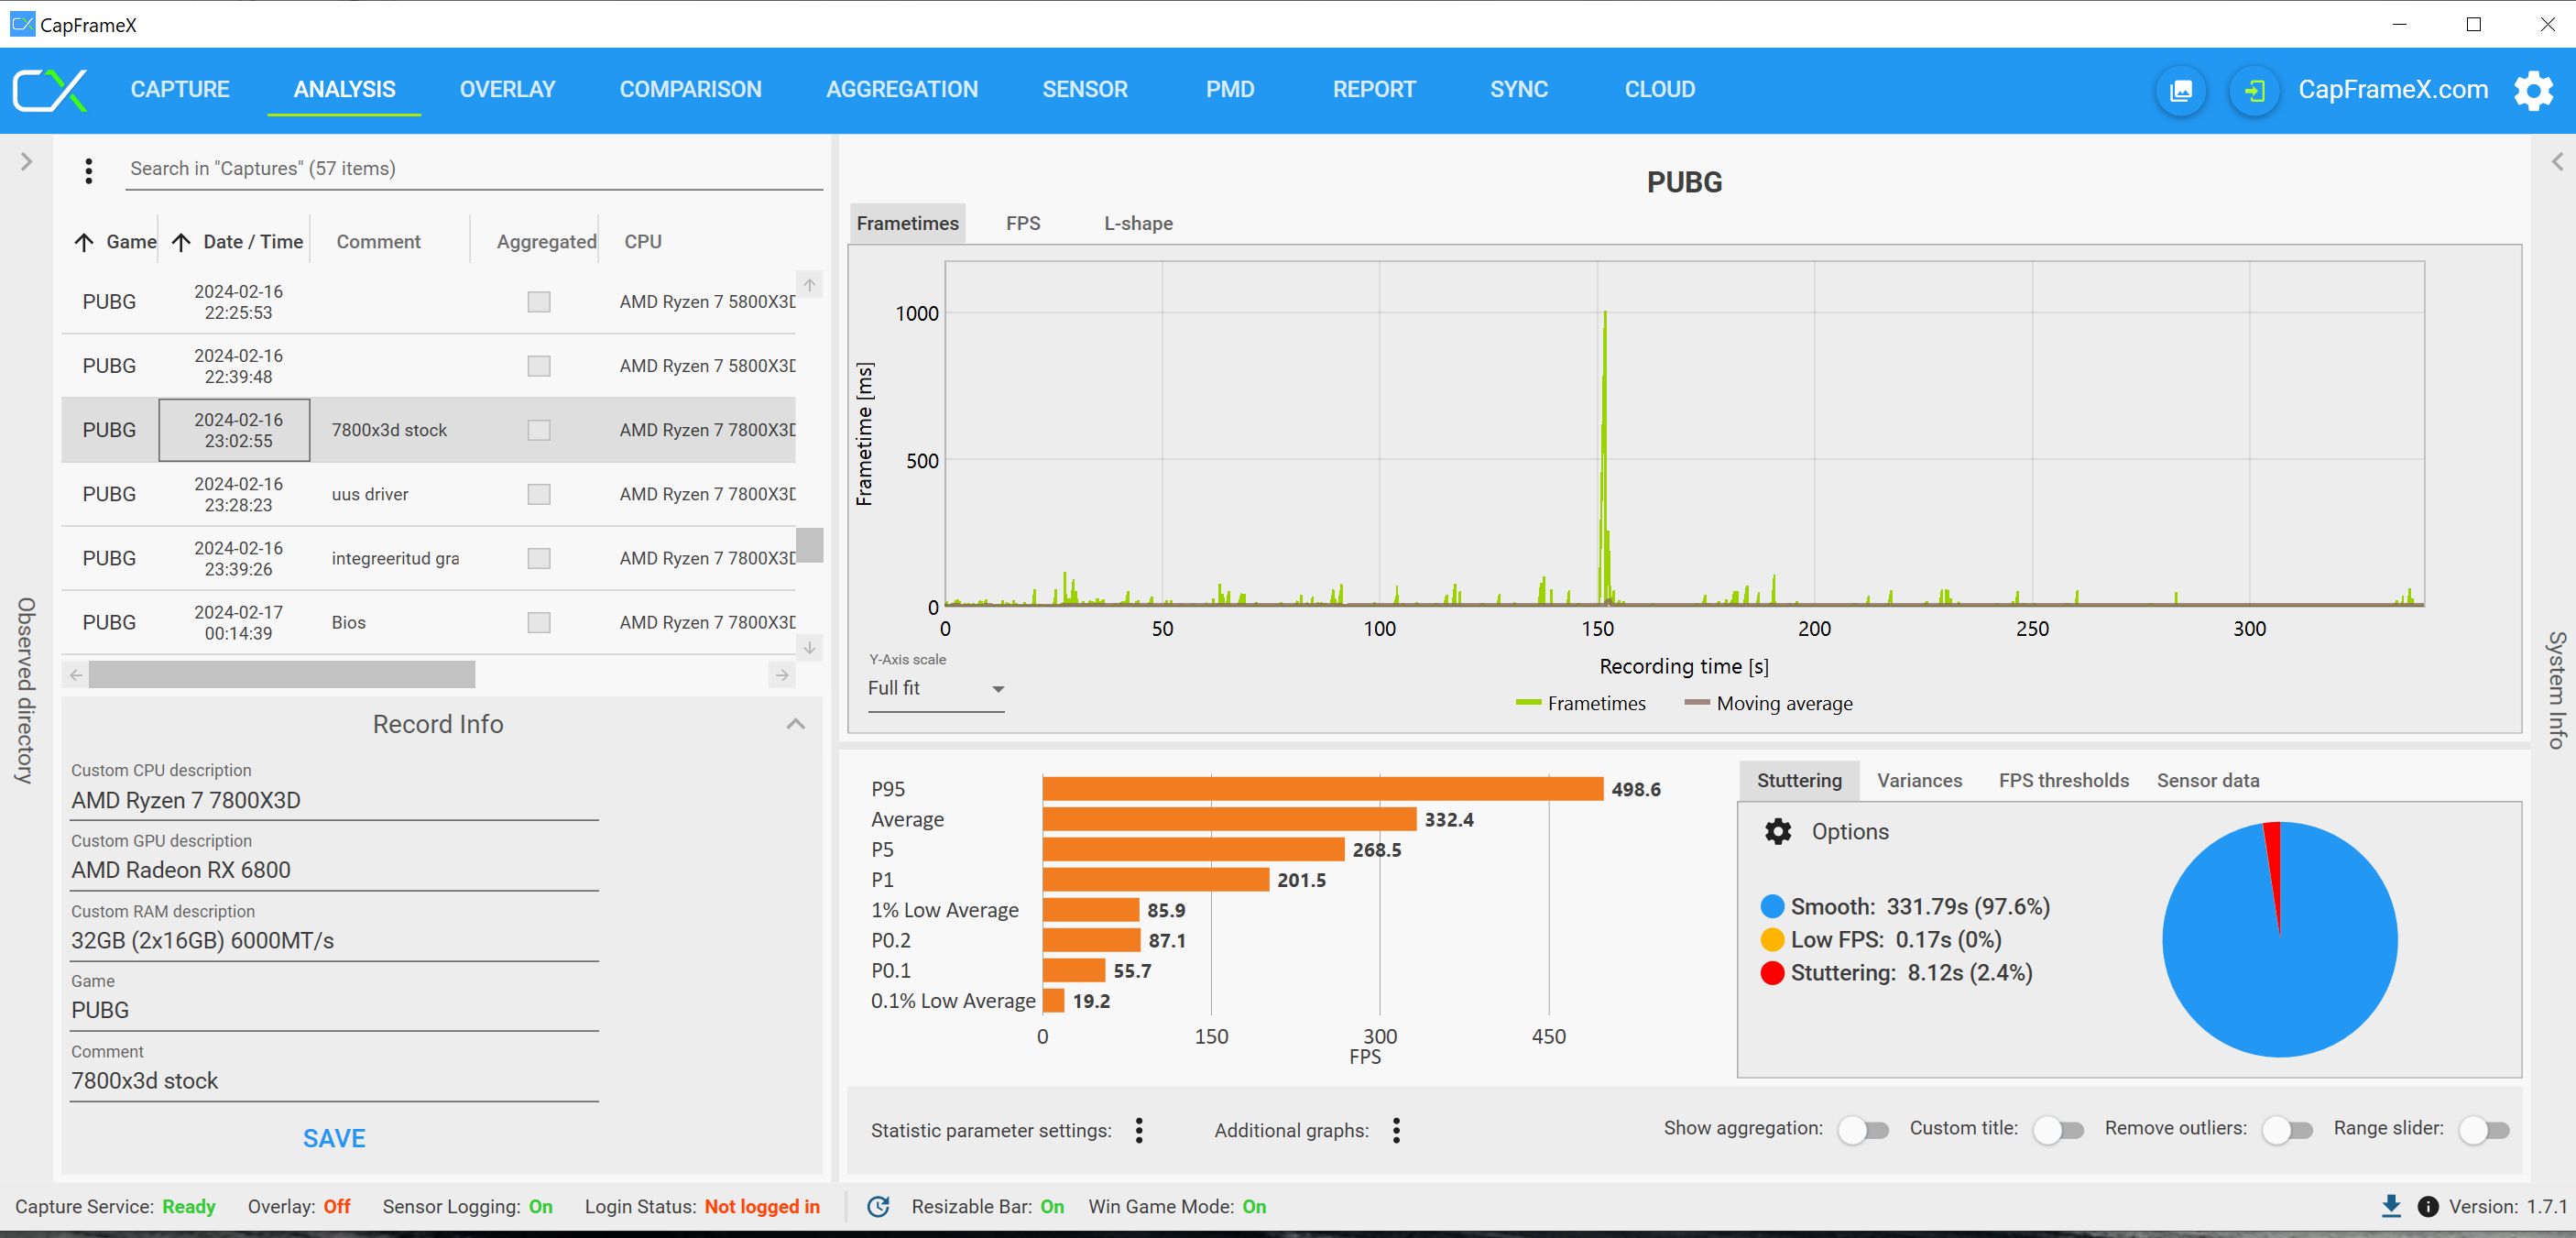This screenshot has width=2576, height=1238.
Task: Switch to the Variances tab
Action: [x=1919, y=781]
